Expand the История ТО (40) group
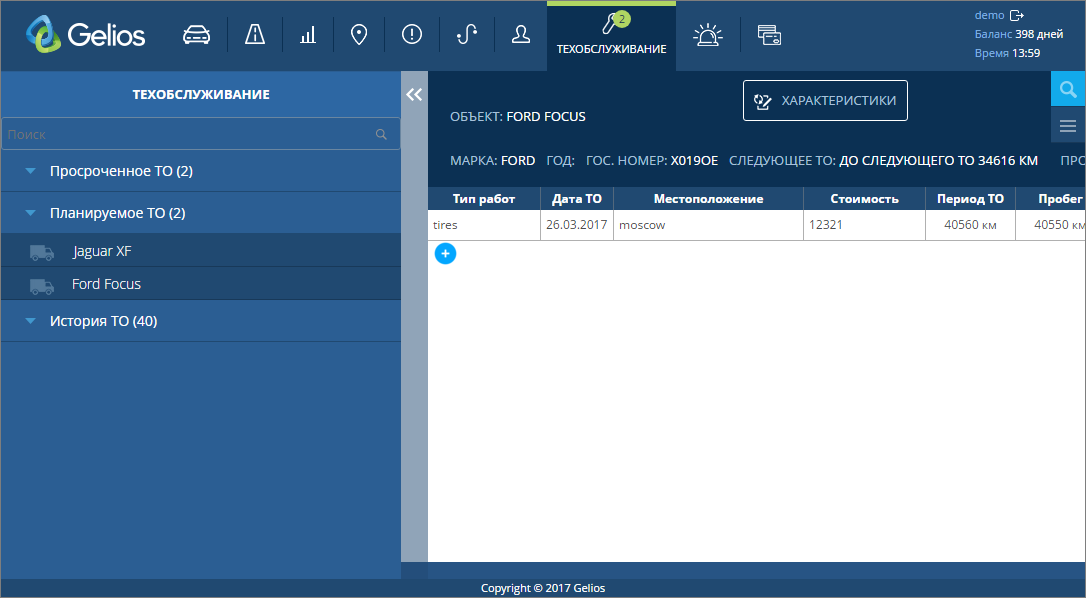The height and width of the screenshot is (598, 1086). [31, 322]
